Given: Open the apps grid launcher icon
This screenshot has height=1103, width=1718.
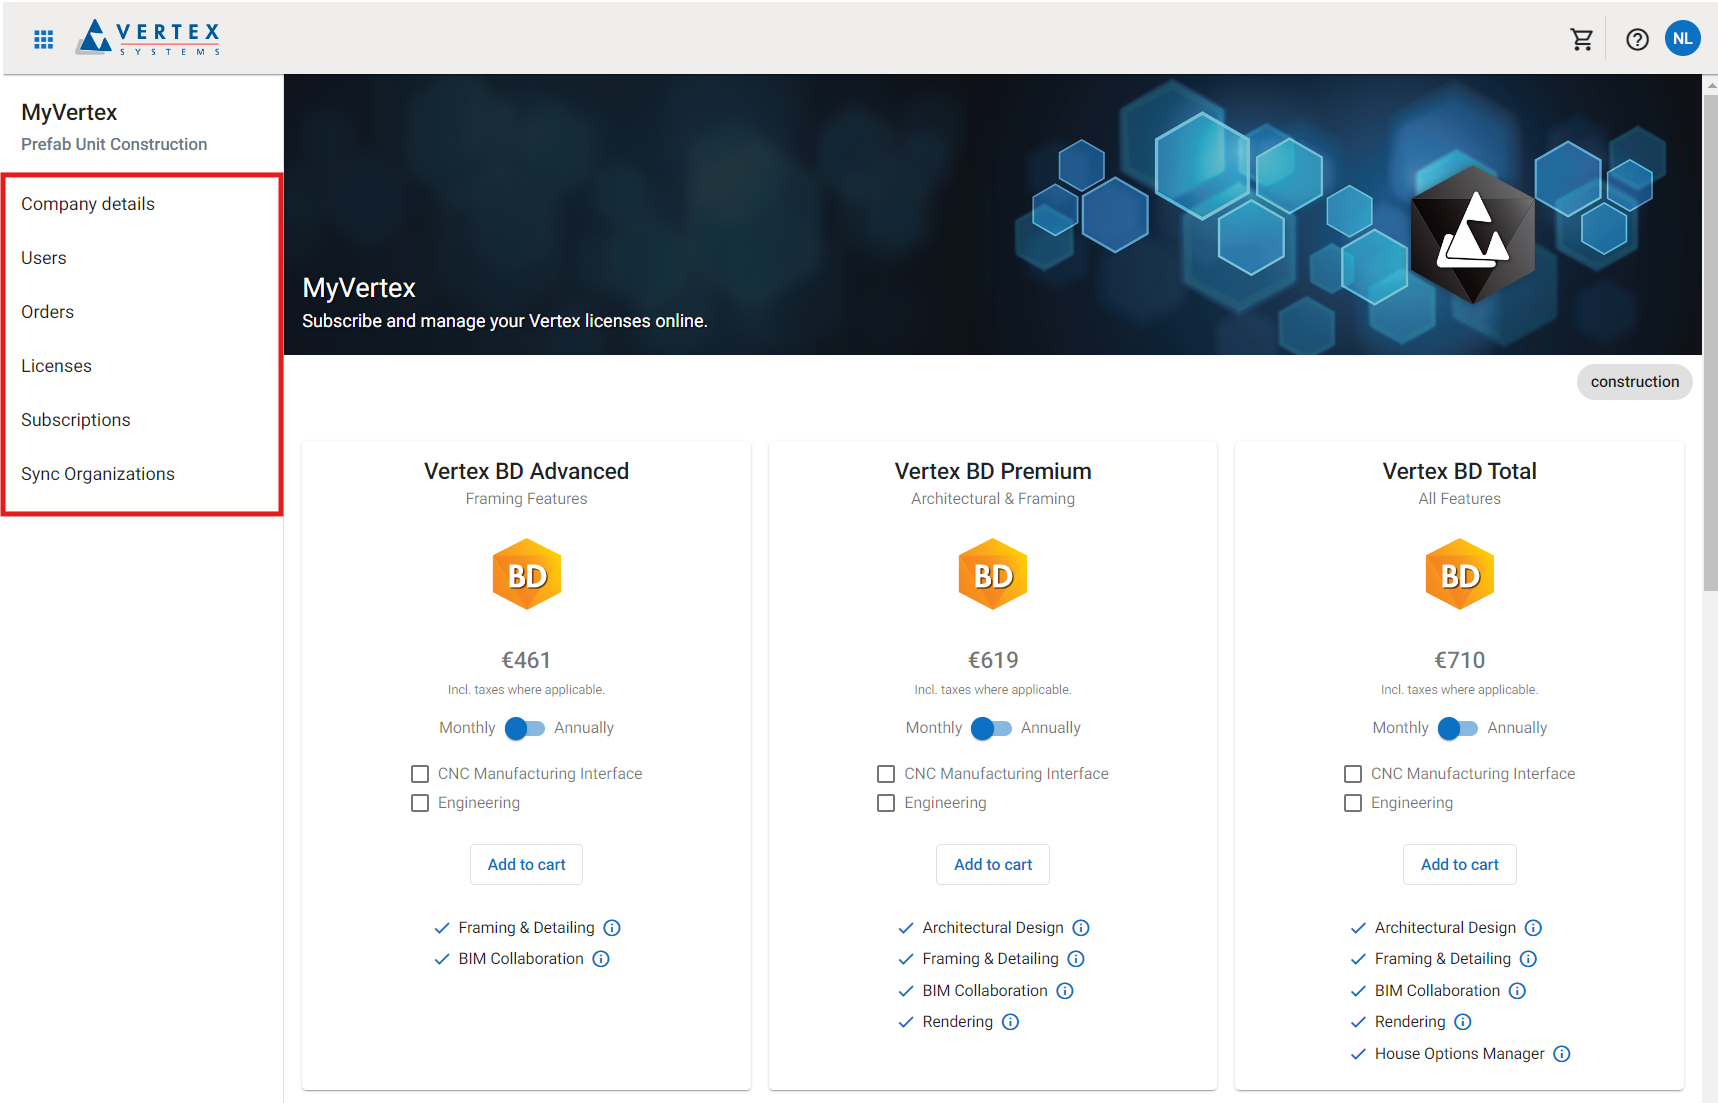Looking at the screenshot, I should pos(43,39).
